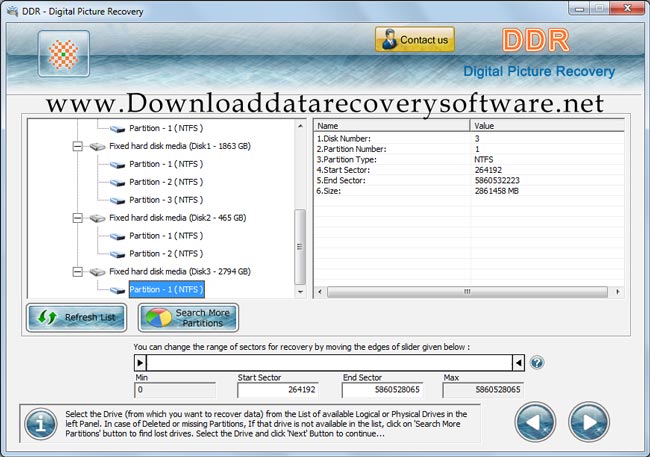Click the details table right scroll arrow

pos(618,292)
